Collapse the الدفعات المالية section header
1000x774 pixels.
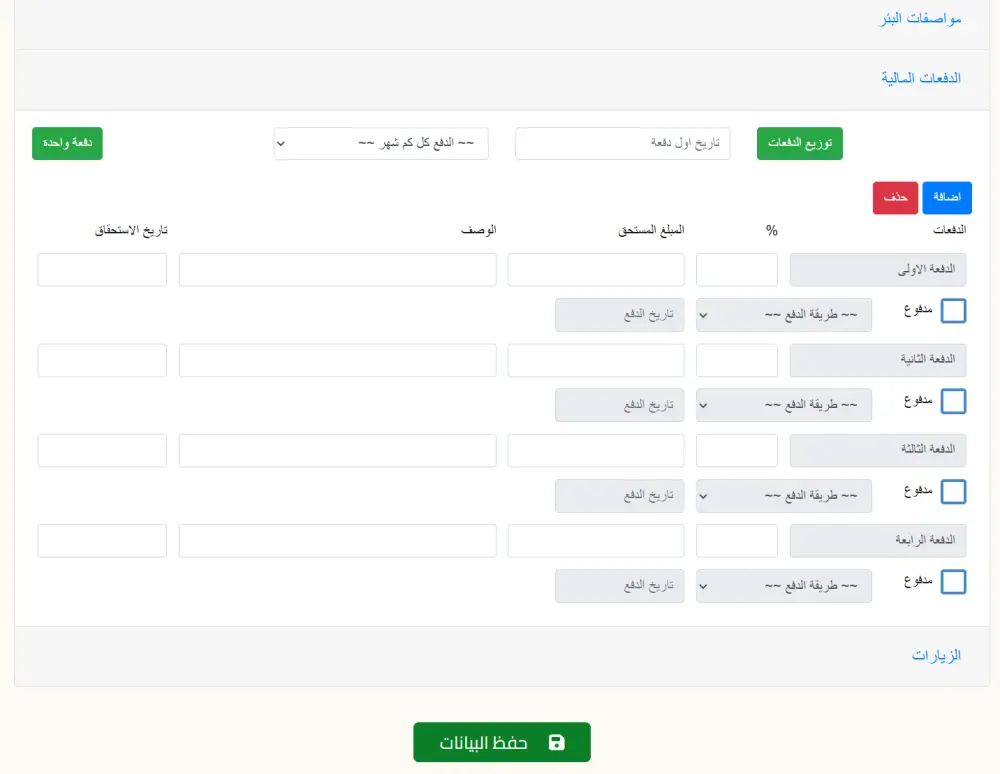[x=920, y=77]
